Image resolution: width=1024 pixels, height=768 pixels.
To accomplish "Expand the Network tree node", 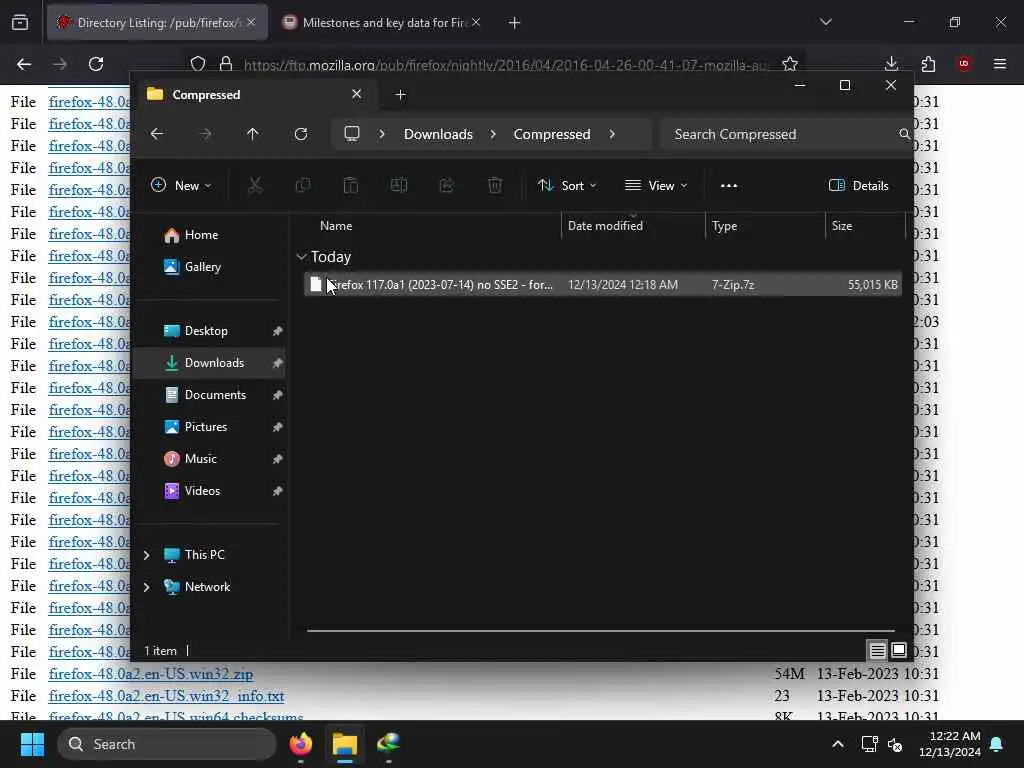I will pos(146,587).
